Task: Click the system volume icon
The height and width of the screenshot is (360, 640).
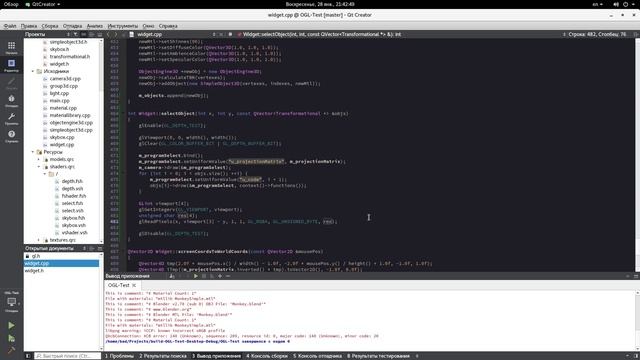Action: coord(616,4)
